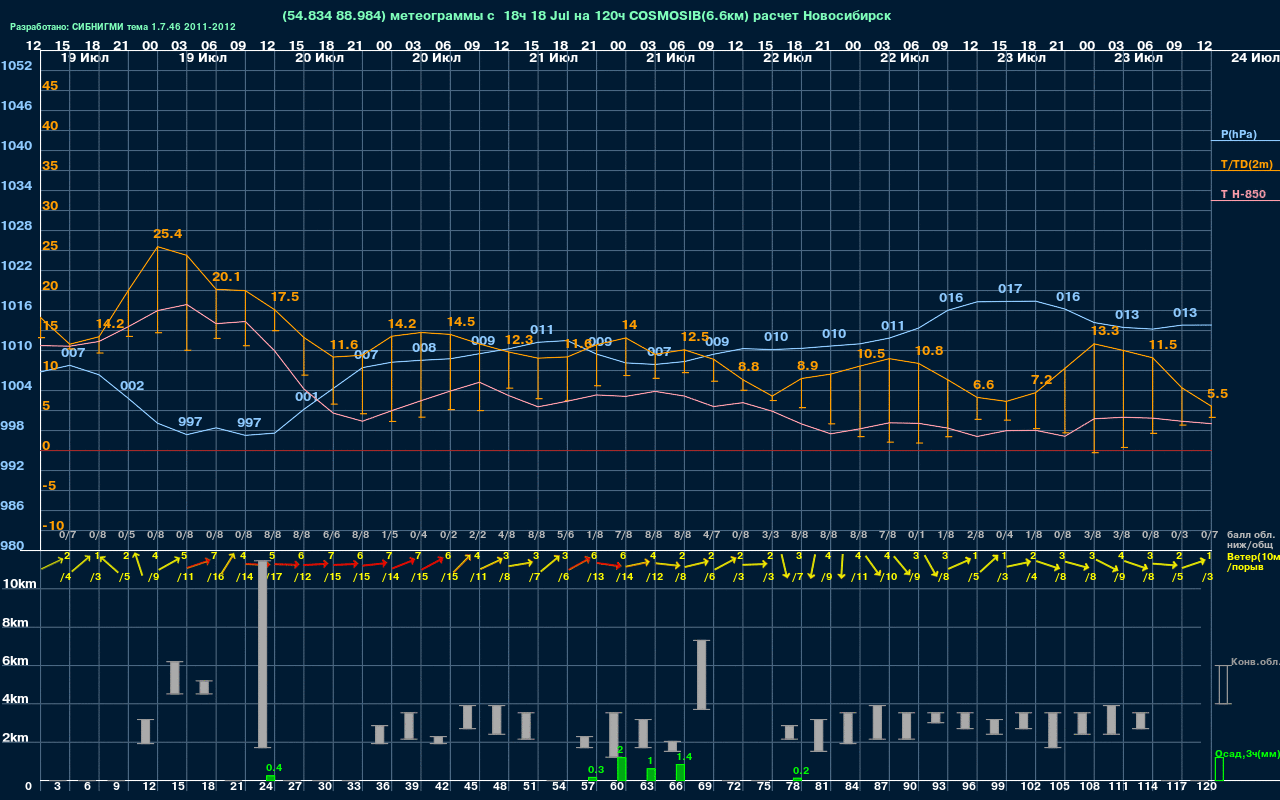The image size is (1280, 800).
Task: Click the Конв.обл. legend label
Action: point(1254,662)
